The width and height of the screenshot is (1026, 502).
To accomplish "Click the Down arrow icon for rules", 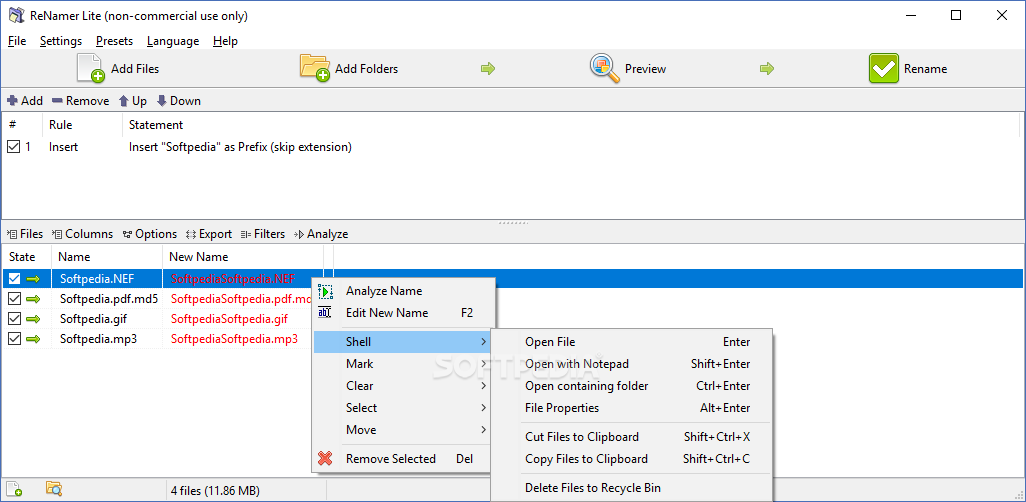I will pyautogui.click(x=162, y=101).
